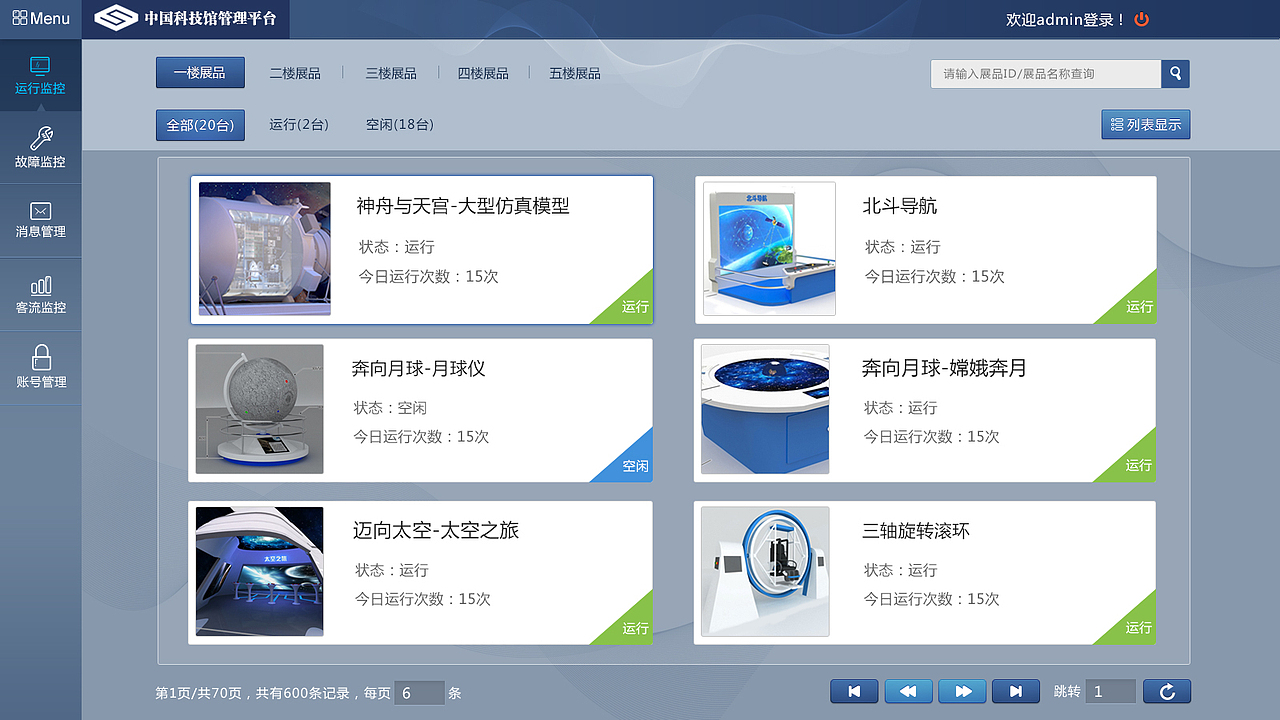Screen dimensions: 1280x720
Task: Click the refresh jump arrow button
Action: pos(1167,691)
